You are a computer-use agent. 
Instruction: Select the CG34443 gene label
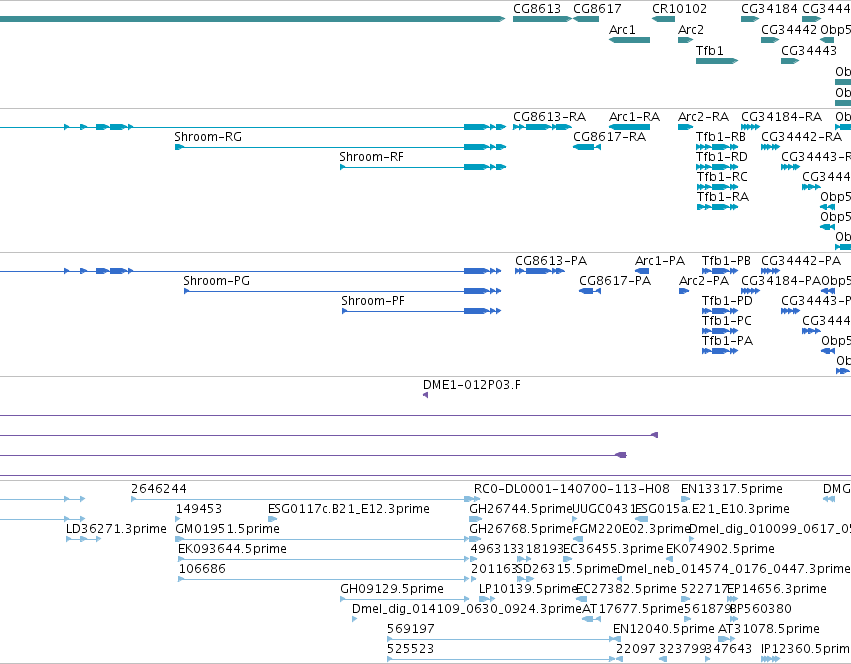point(809,50)
